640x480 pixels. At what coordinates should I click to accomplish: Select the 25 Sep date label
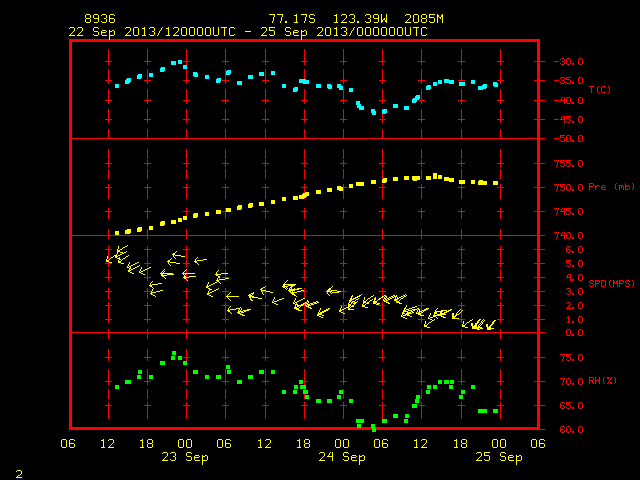pyautogui.click(x=499, y=457)
